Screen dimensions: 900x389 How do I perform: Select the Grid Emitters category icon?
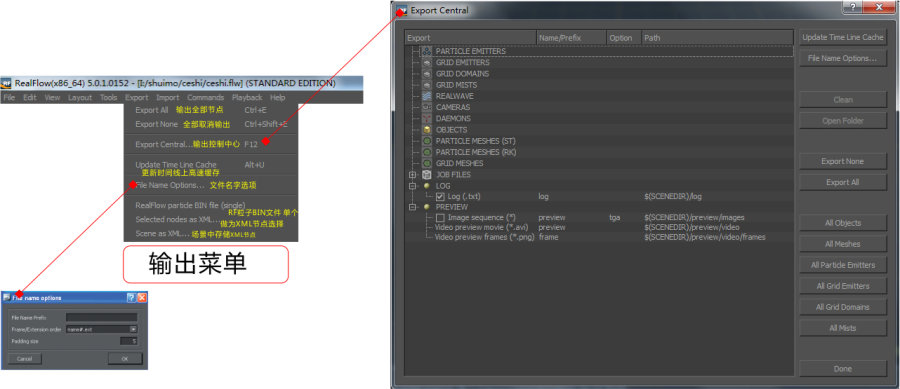coord(426,63)
